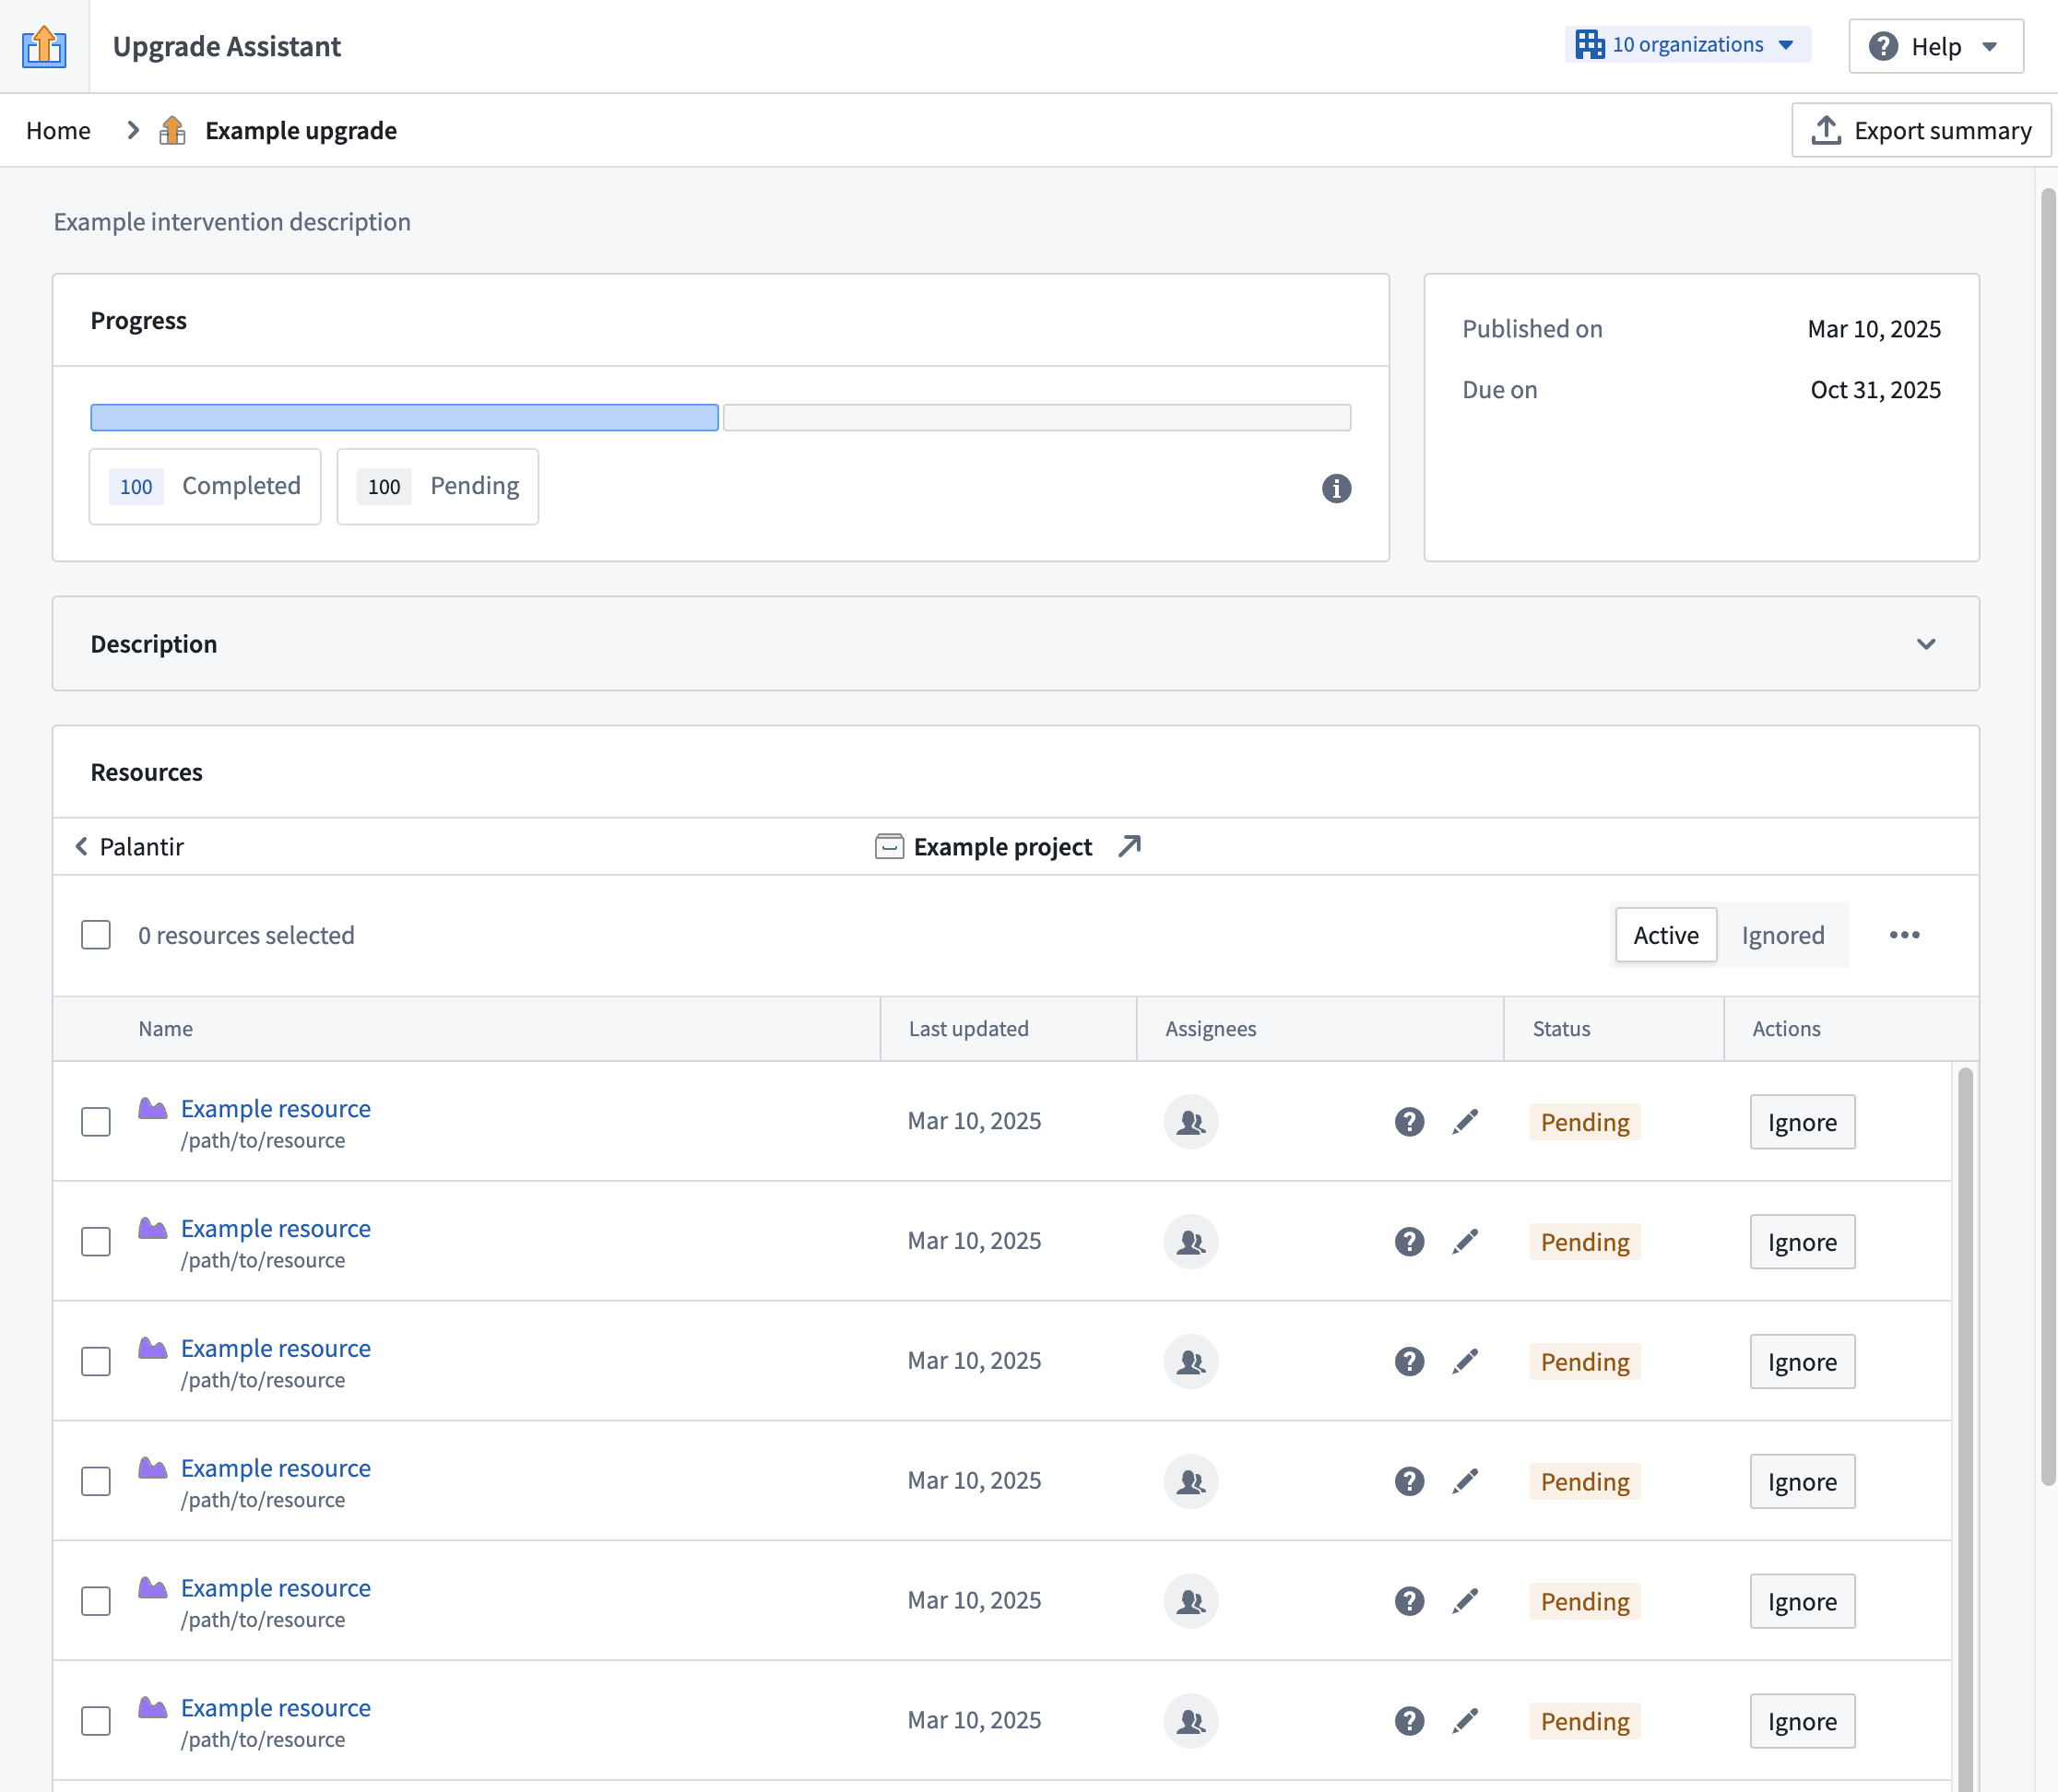This screenshot has width=2058, height=1792.
Task: Click assignees avatar in second resource row
Action: point(1190,1242)
